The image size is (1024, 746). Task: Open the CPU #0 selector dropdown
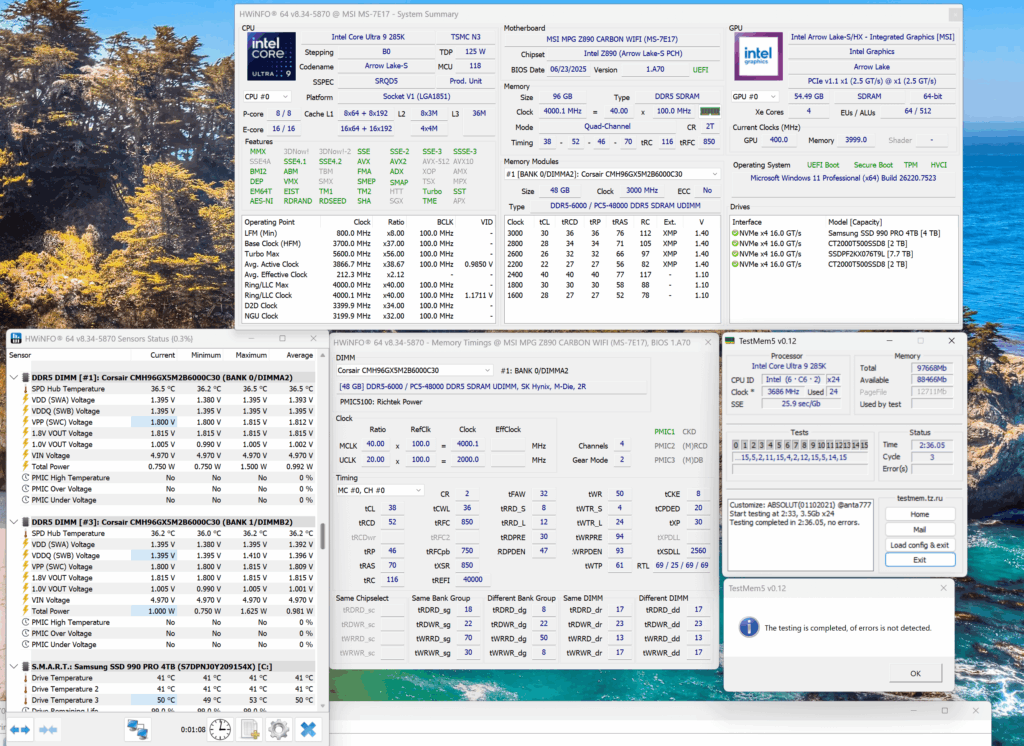click(266, 97)
